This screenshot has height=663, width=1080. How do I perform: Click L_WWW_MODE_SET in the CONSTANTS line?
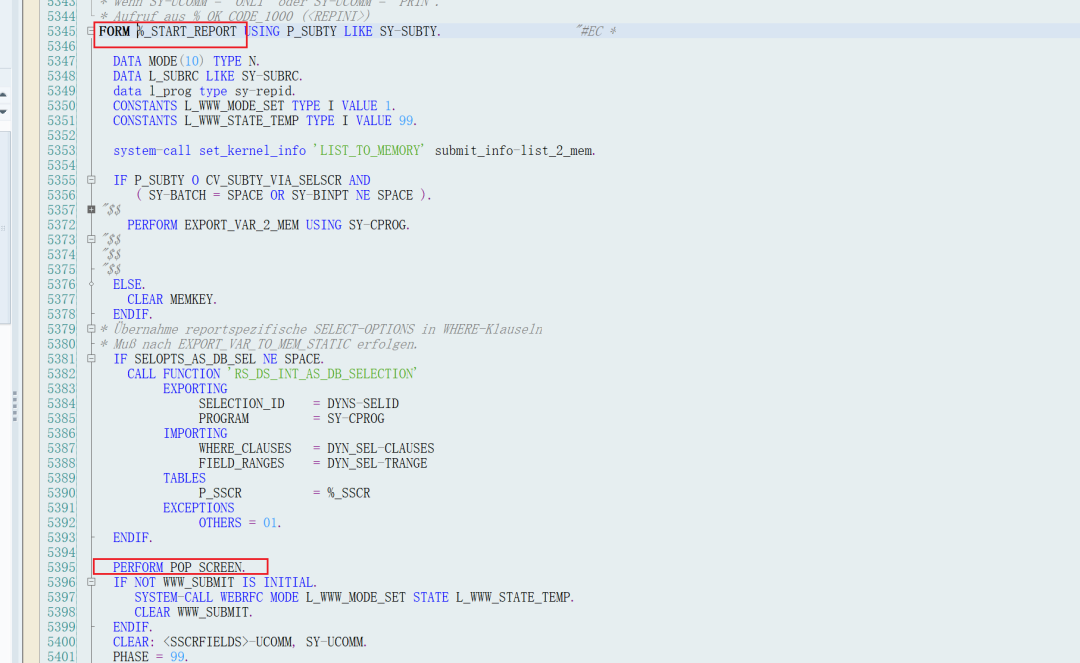pyautogui.click(x=234, y=106)
